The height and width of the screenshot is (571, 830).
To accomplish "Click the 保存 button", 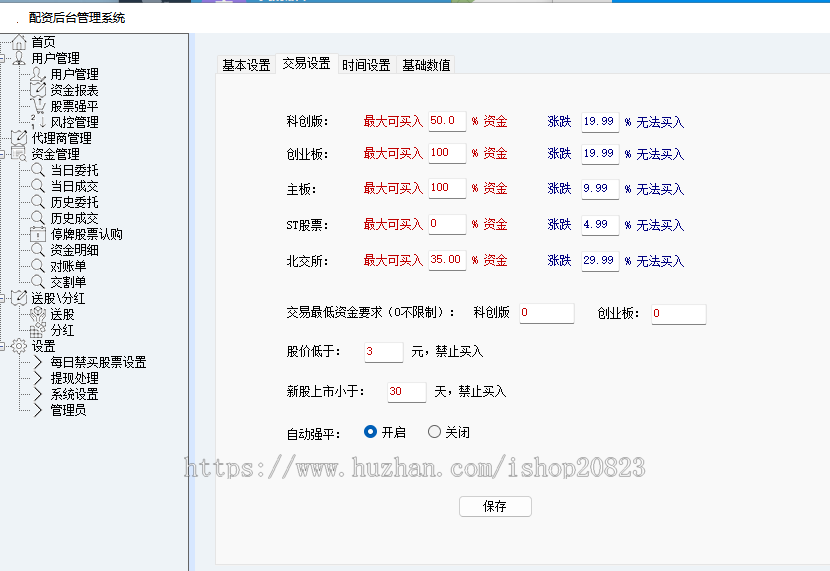I will 495,506.
